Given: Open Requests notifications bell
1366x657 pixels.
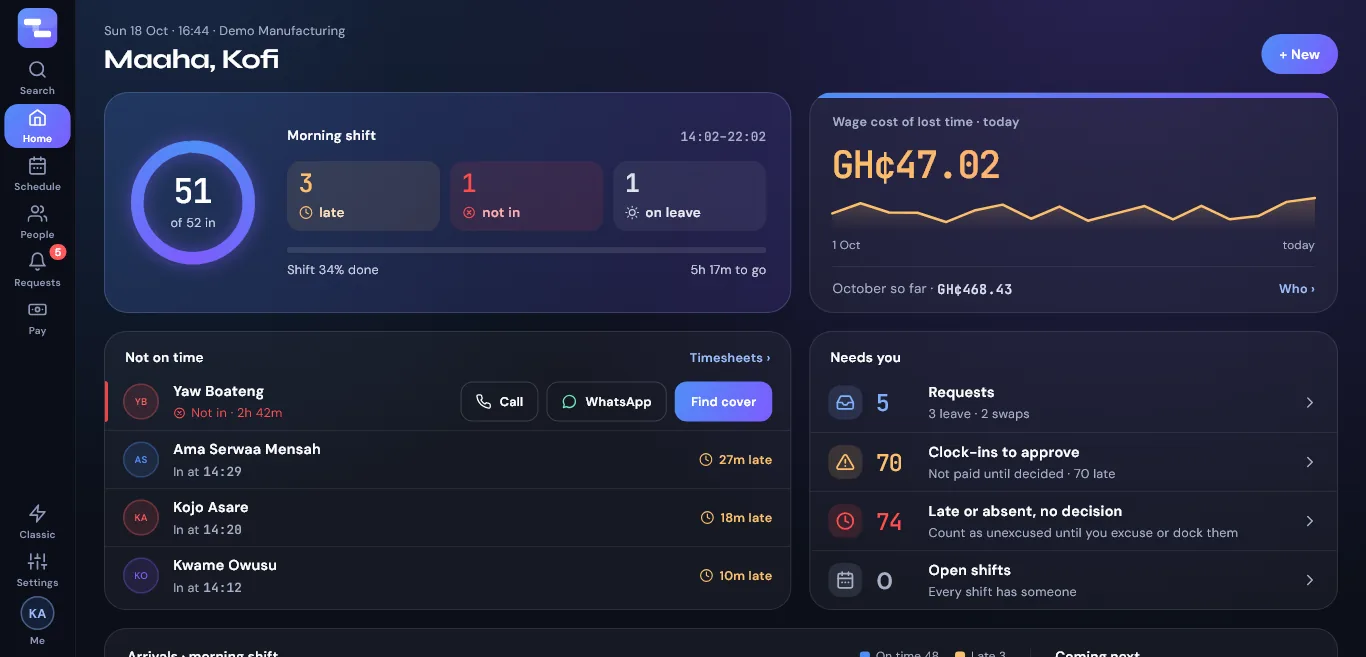Looking at the screenshot, I should tap(37, 270).
